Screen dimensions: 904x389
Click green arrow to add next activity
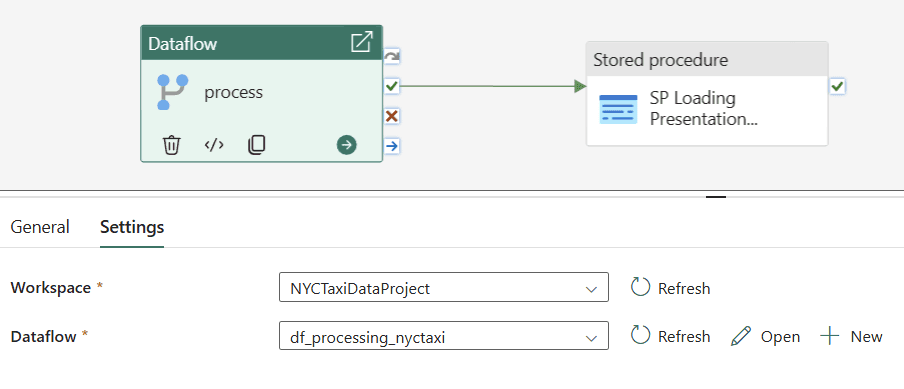point(346,145)
